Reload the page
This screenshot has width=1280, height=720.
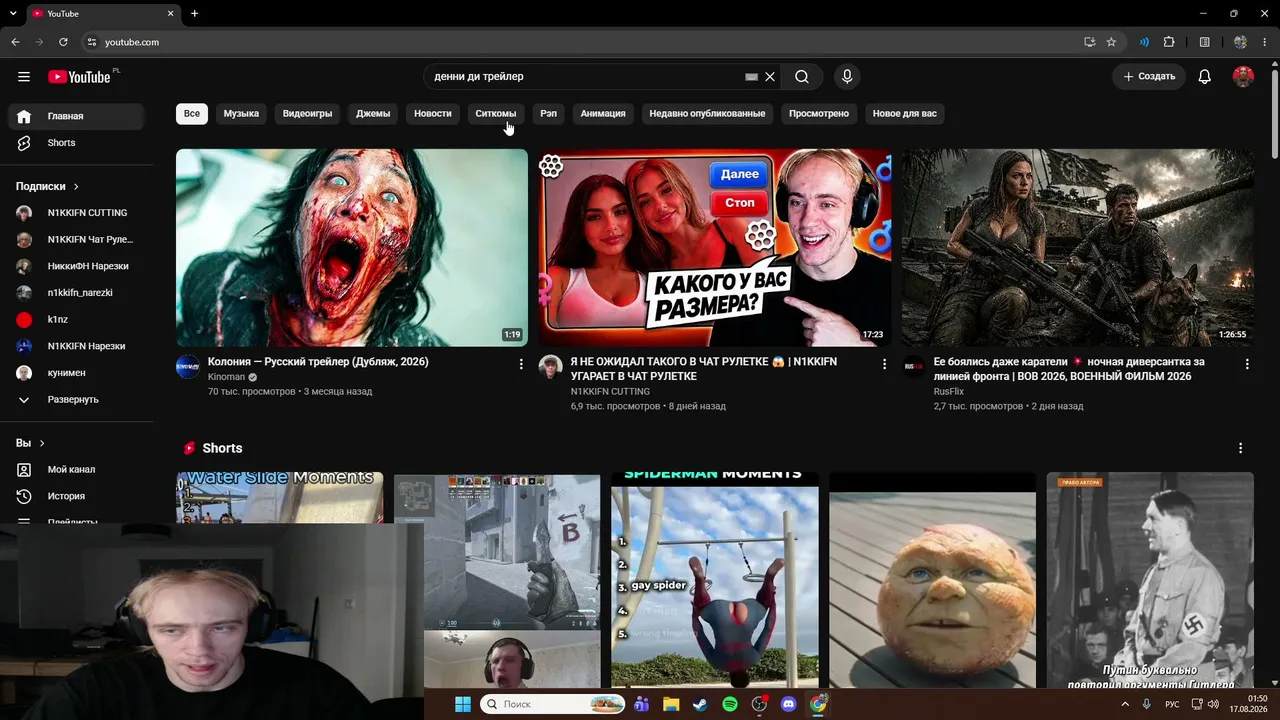click(x=63, y=42)
